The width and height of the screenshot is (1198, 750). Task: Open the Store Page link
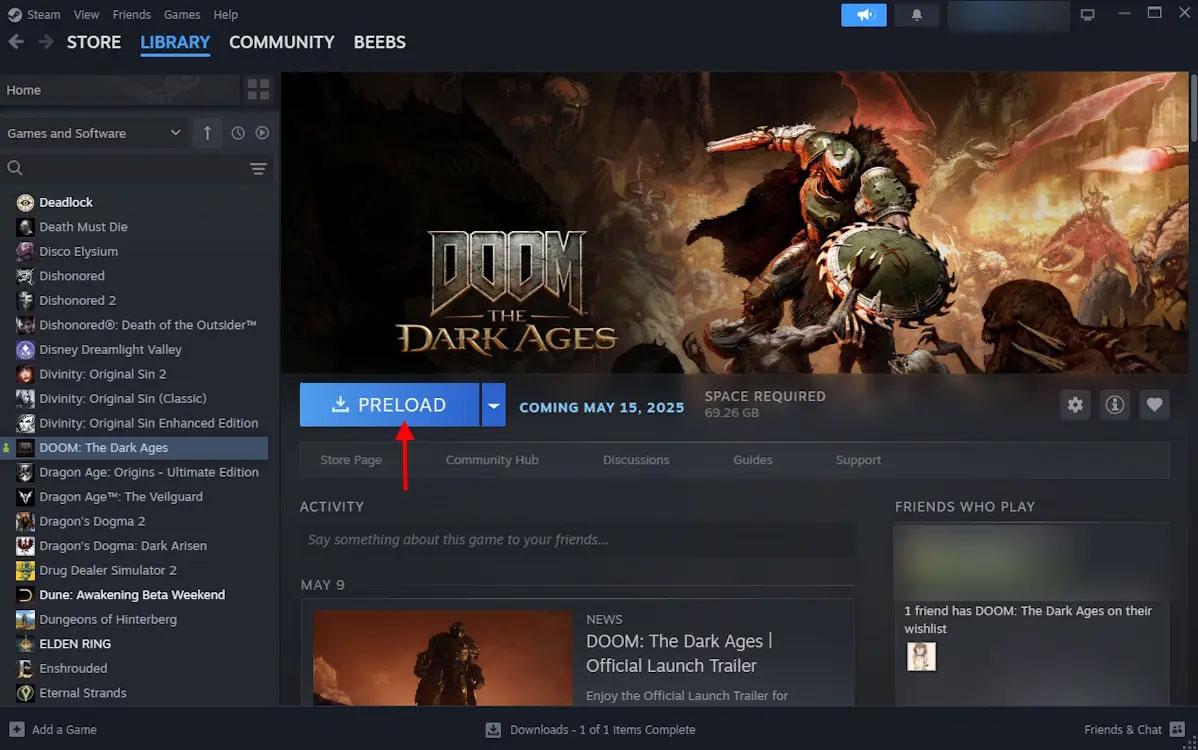click(351, 459)
